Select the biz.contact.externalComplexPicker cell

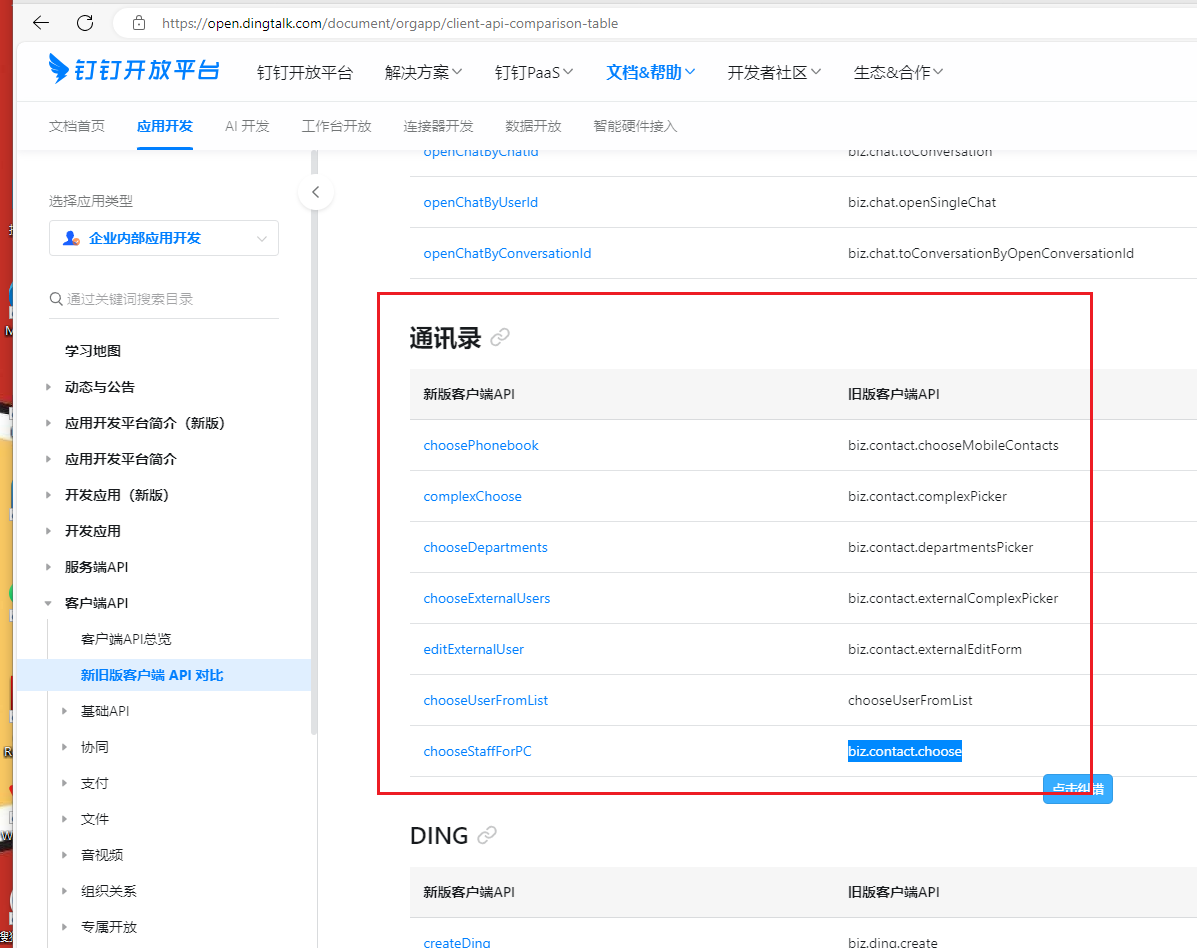953,598
